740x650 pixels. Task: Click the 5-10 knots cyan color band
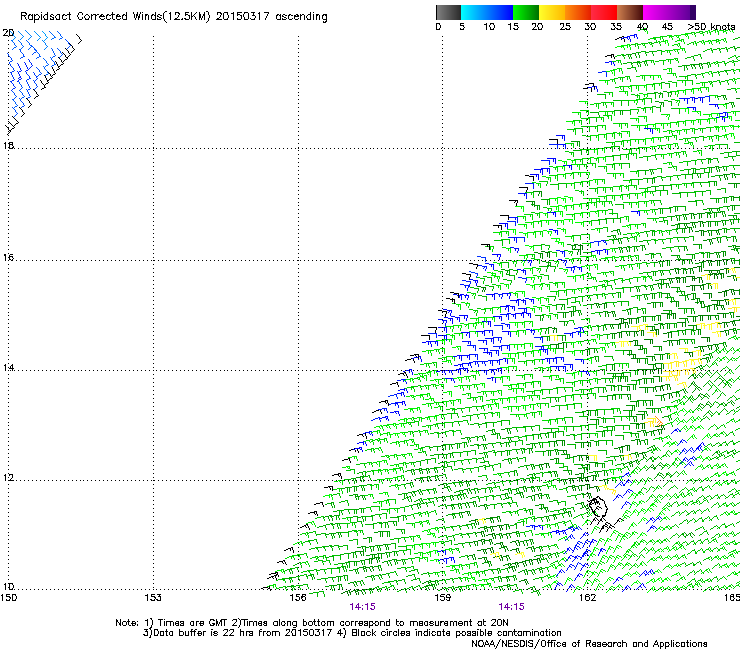pyautogui.click(x=474, y=12)
